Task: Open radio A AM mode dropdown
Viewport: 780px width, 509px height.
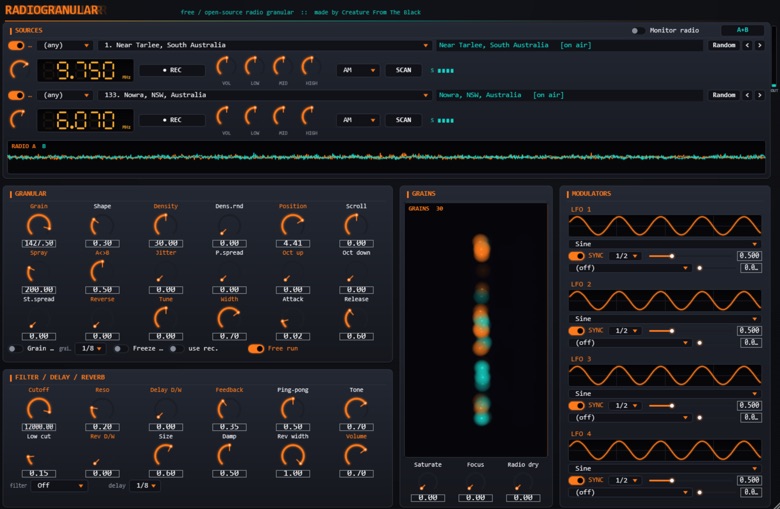Action: 358,70
